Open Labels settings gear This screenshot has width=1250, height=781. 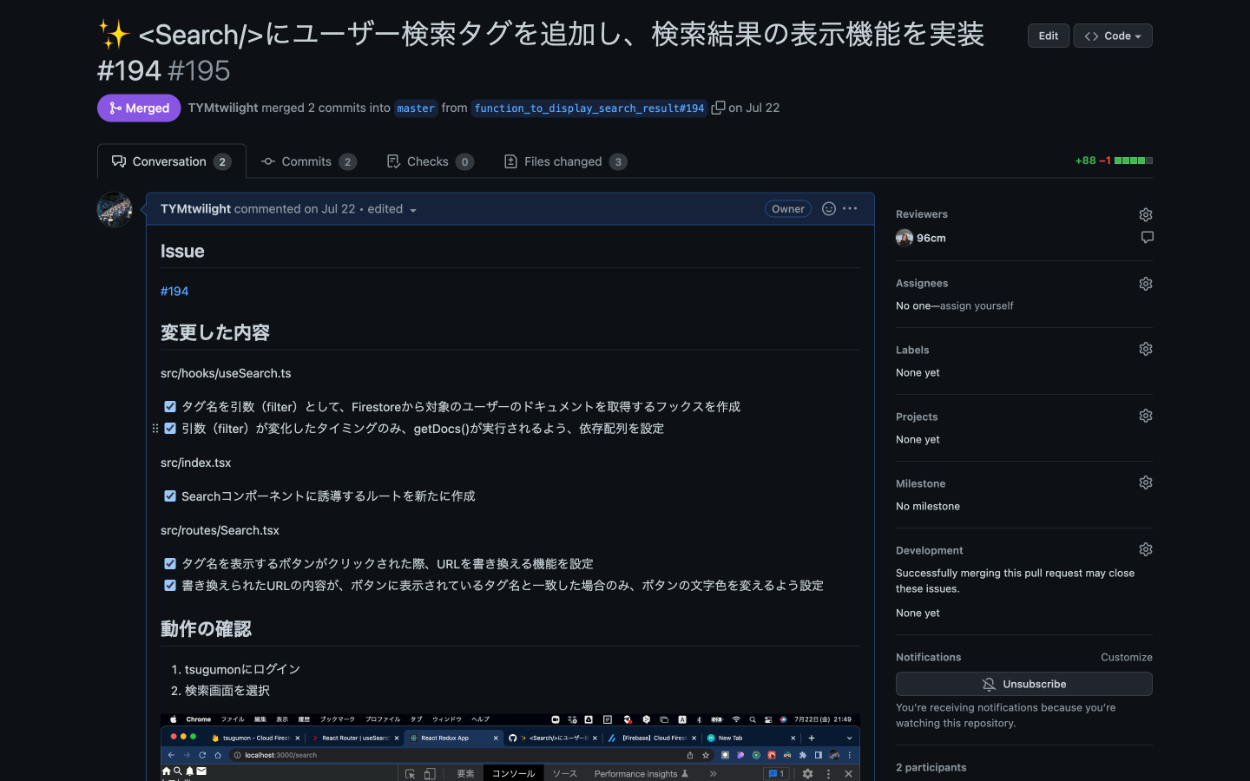click(1145, 349)
